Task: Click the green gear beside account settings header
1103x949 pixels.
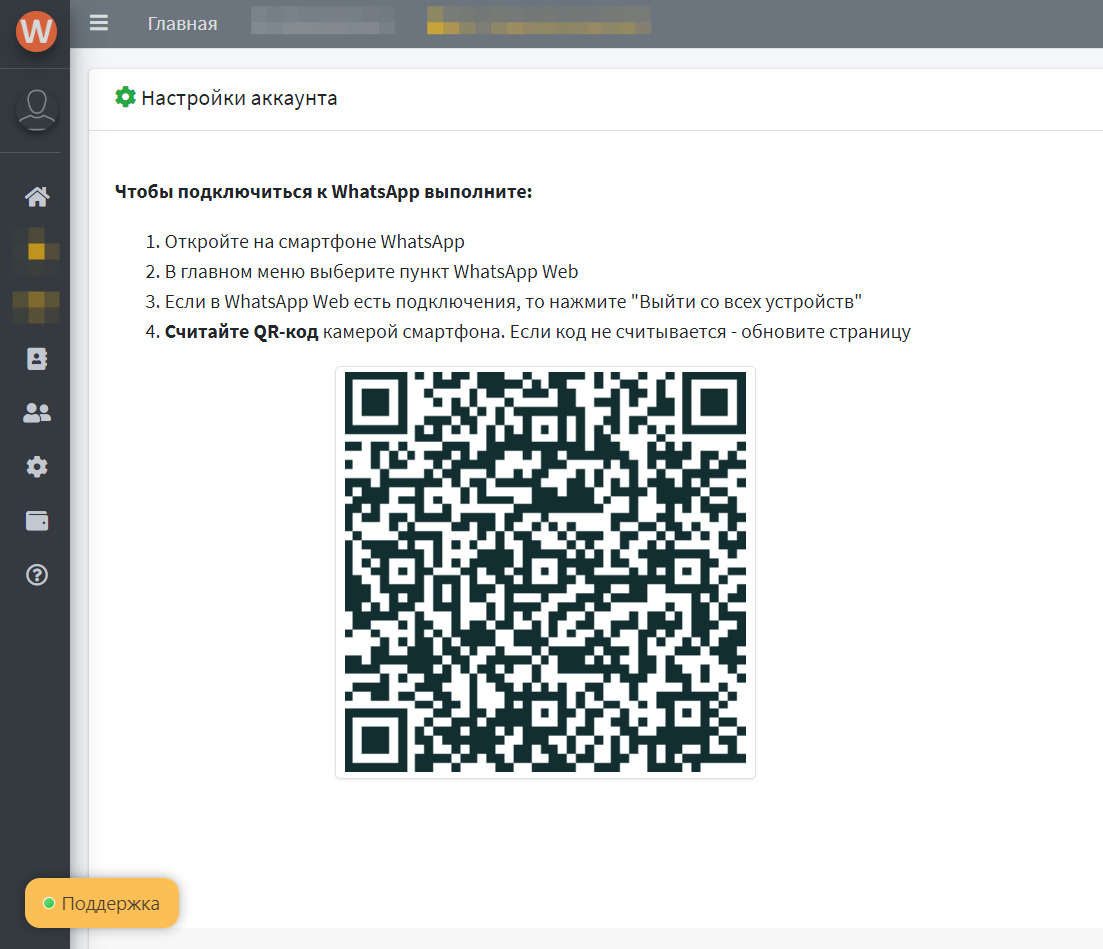Action: [124, 97]
